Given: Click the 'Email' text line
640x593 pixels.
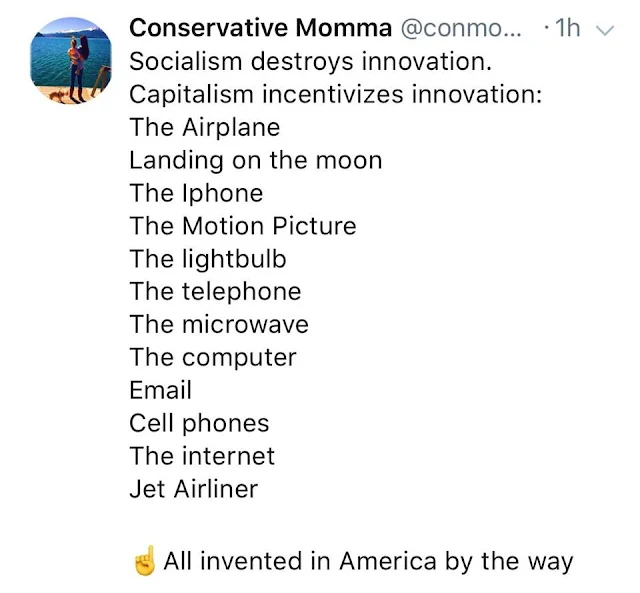Looking at the screenshot, I should tap(160, 390).
